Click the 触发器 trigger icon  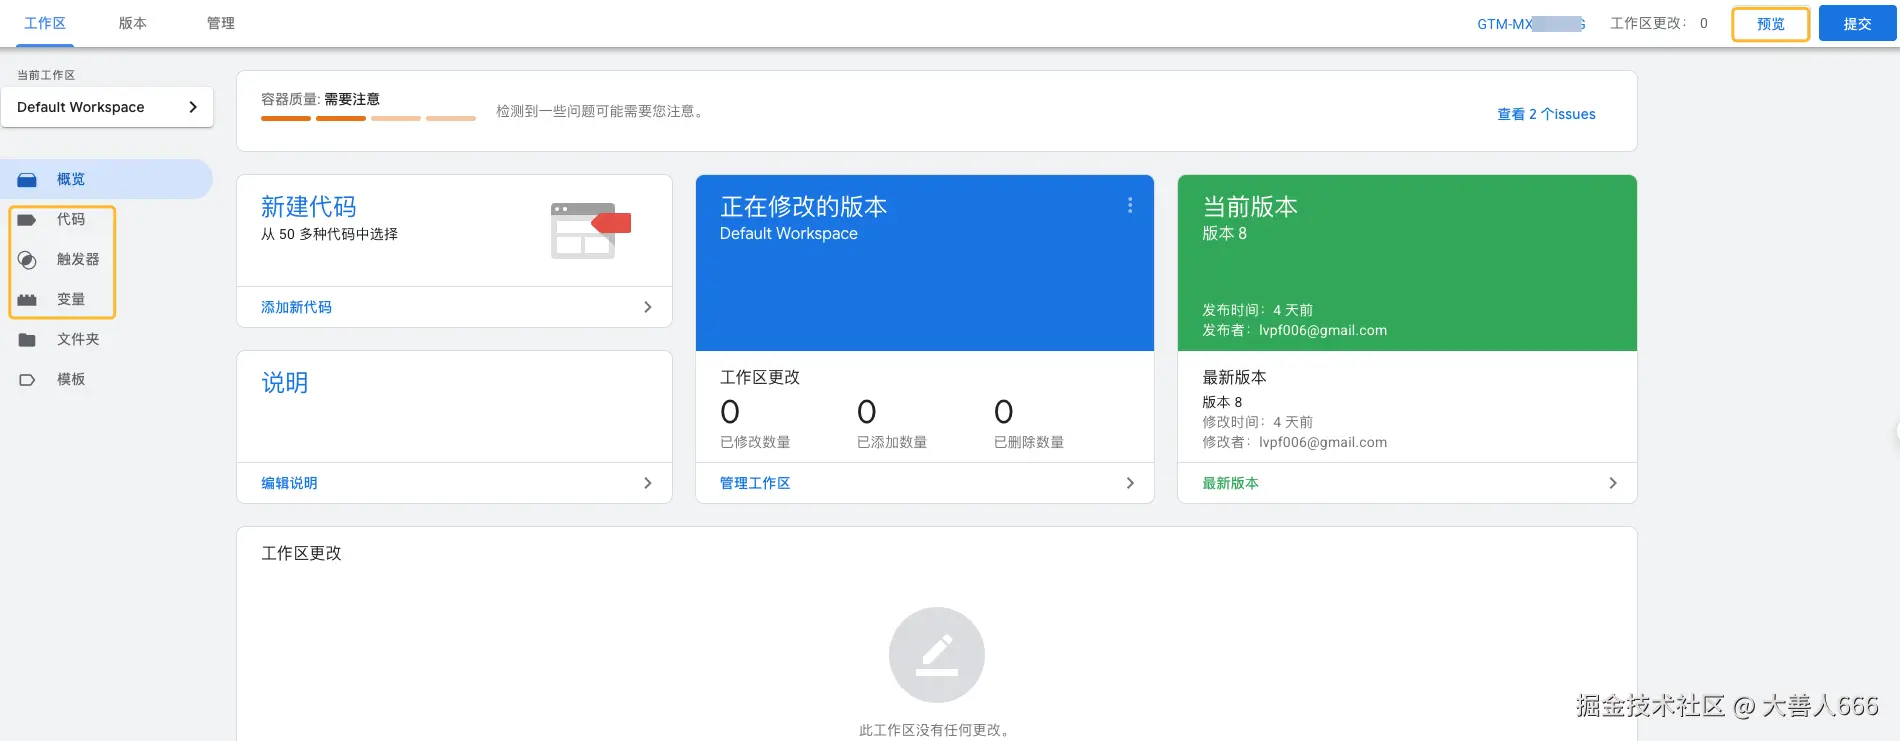(27, 260)
